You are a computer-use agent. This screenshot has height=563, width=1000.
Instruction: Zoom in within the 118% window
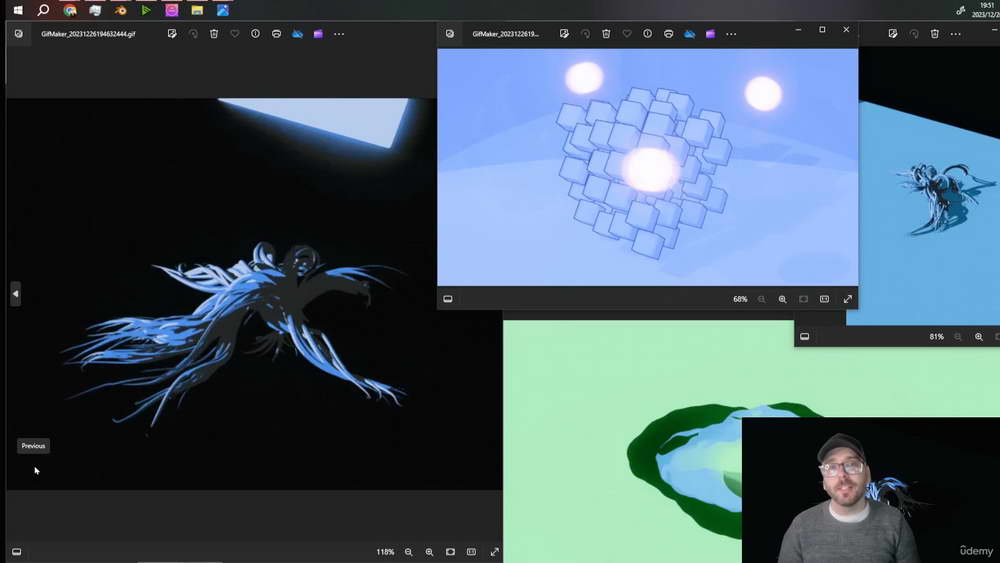tap(430, 552)
